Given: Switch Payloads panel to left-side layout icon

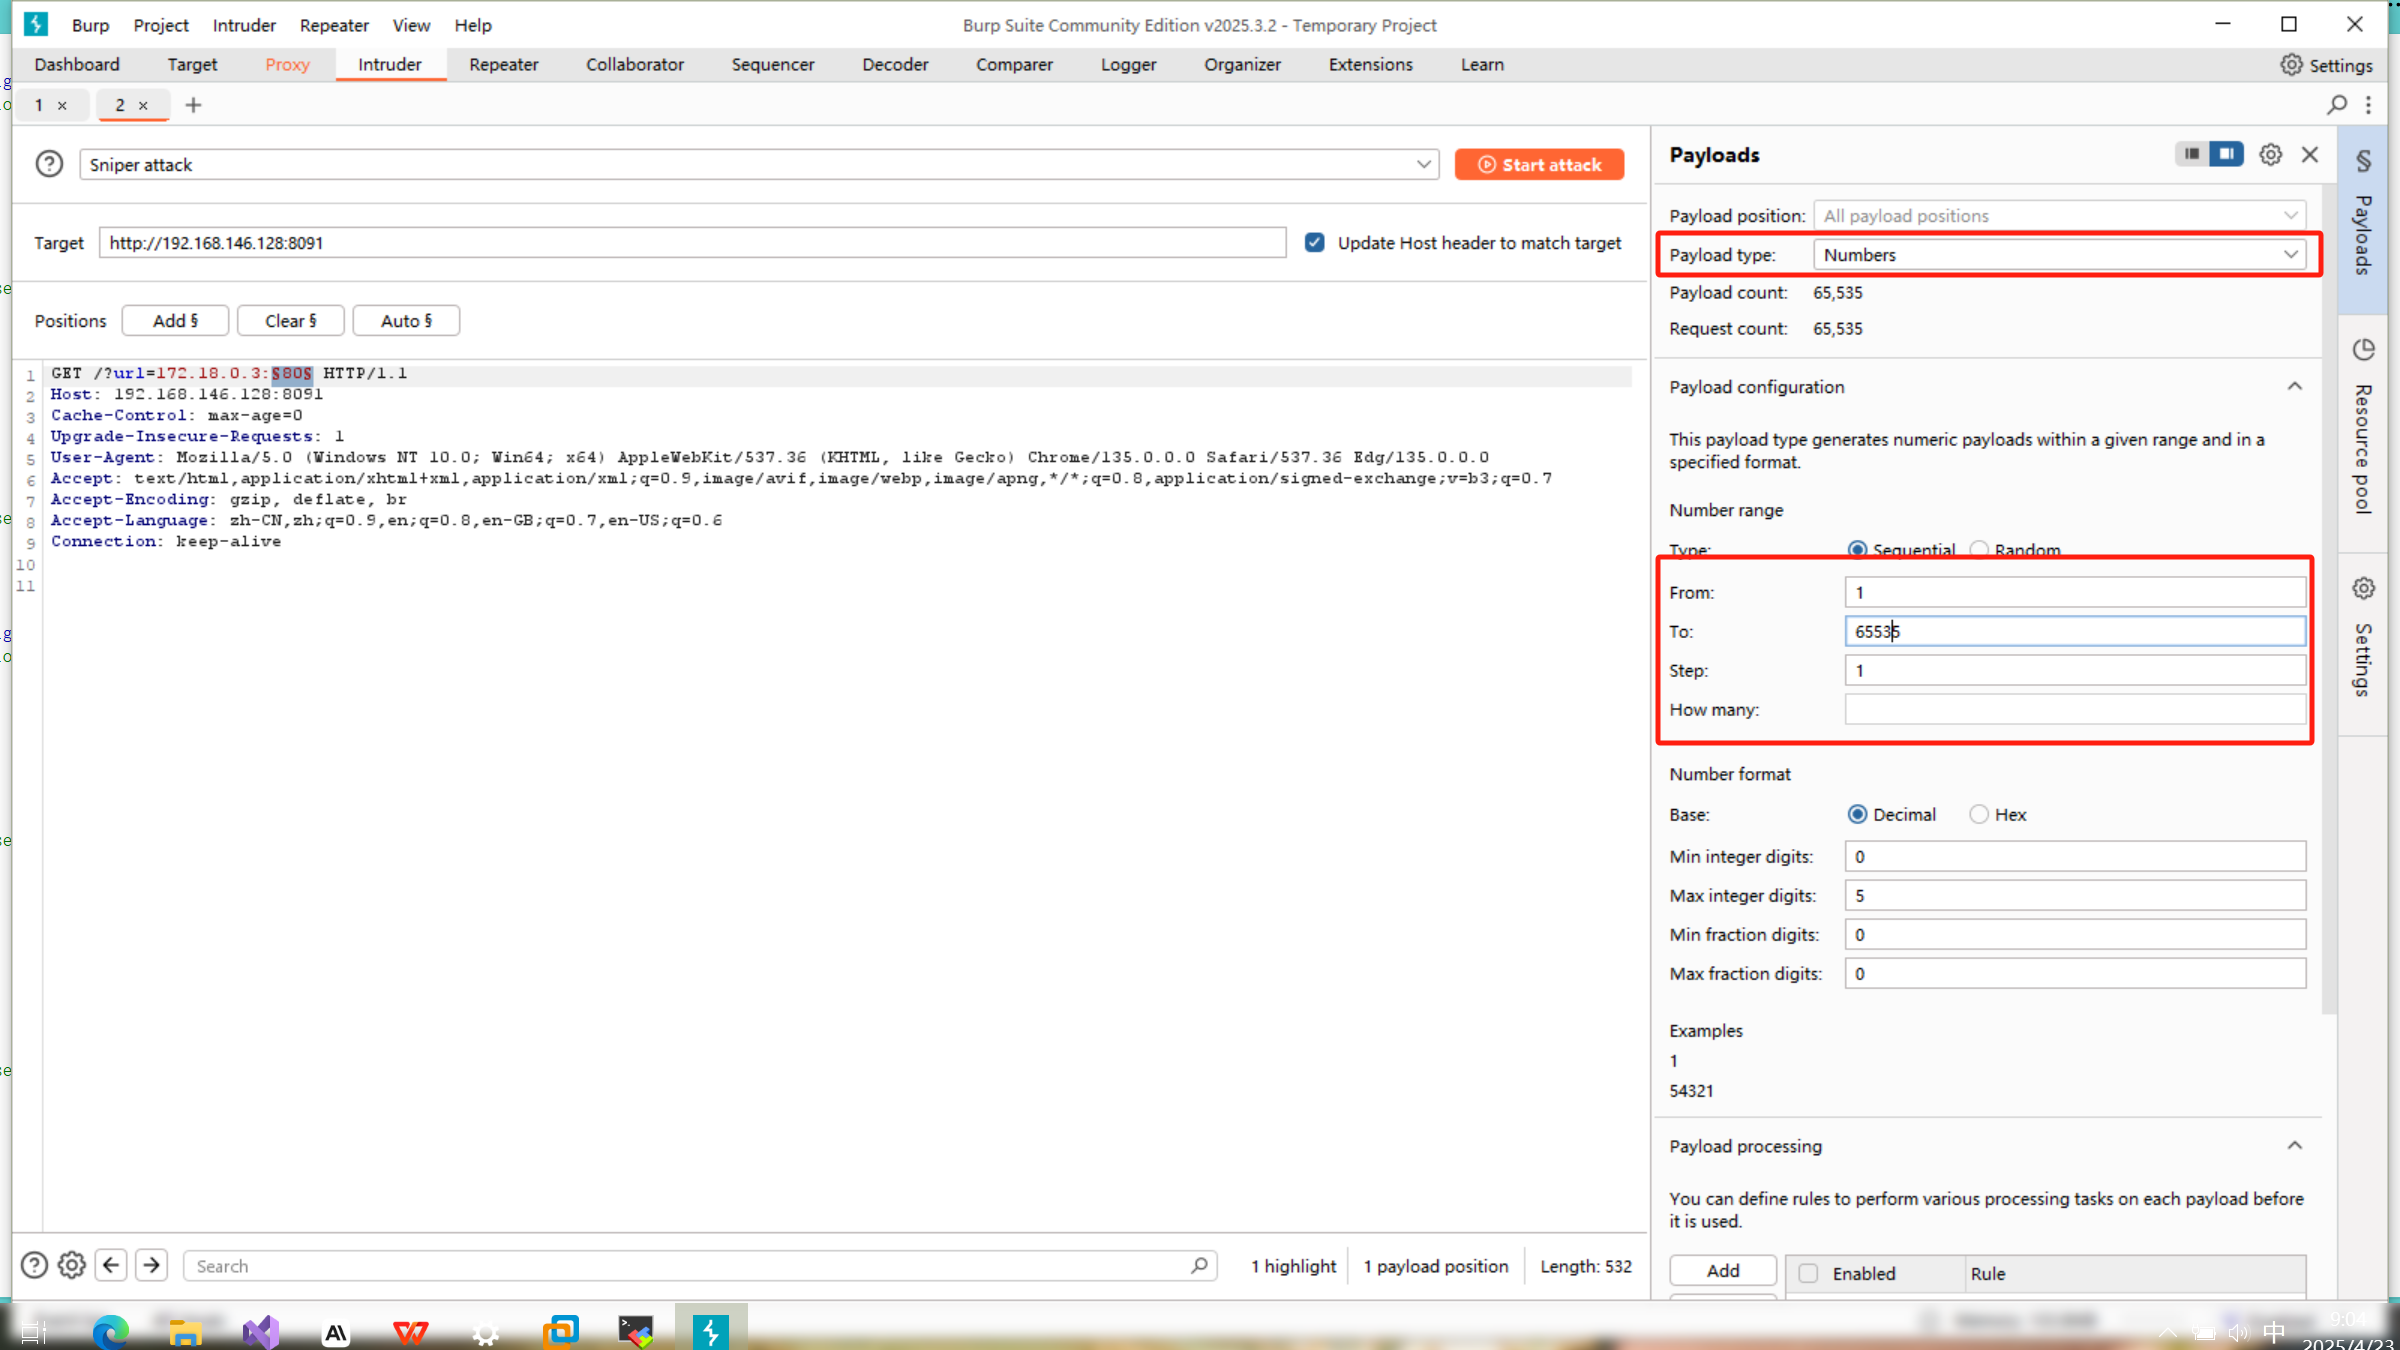Looking at the screenshot, I should coord(2191,154).
